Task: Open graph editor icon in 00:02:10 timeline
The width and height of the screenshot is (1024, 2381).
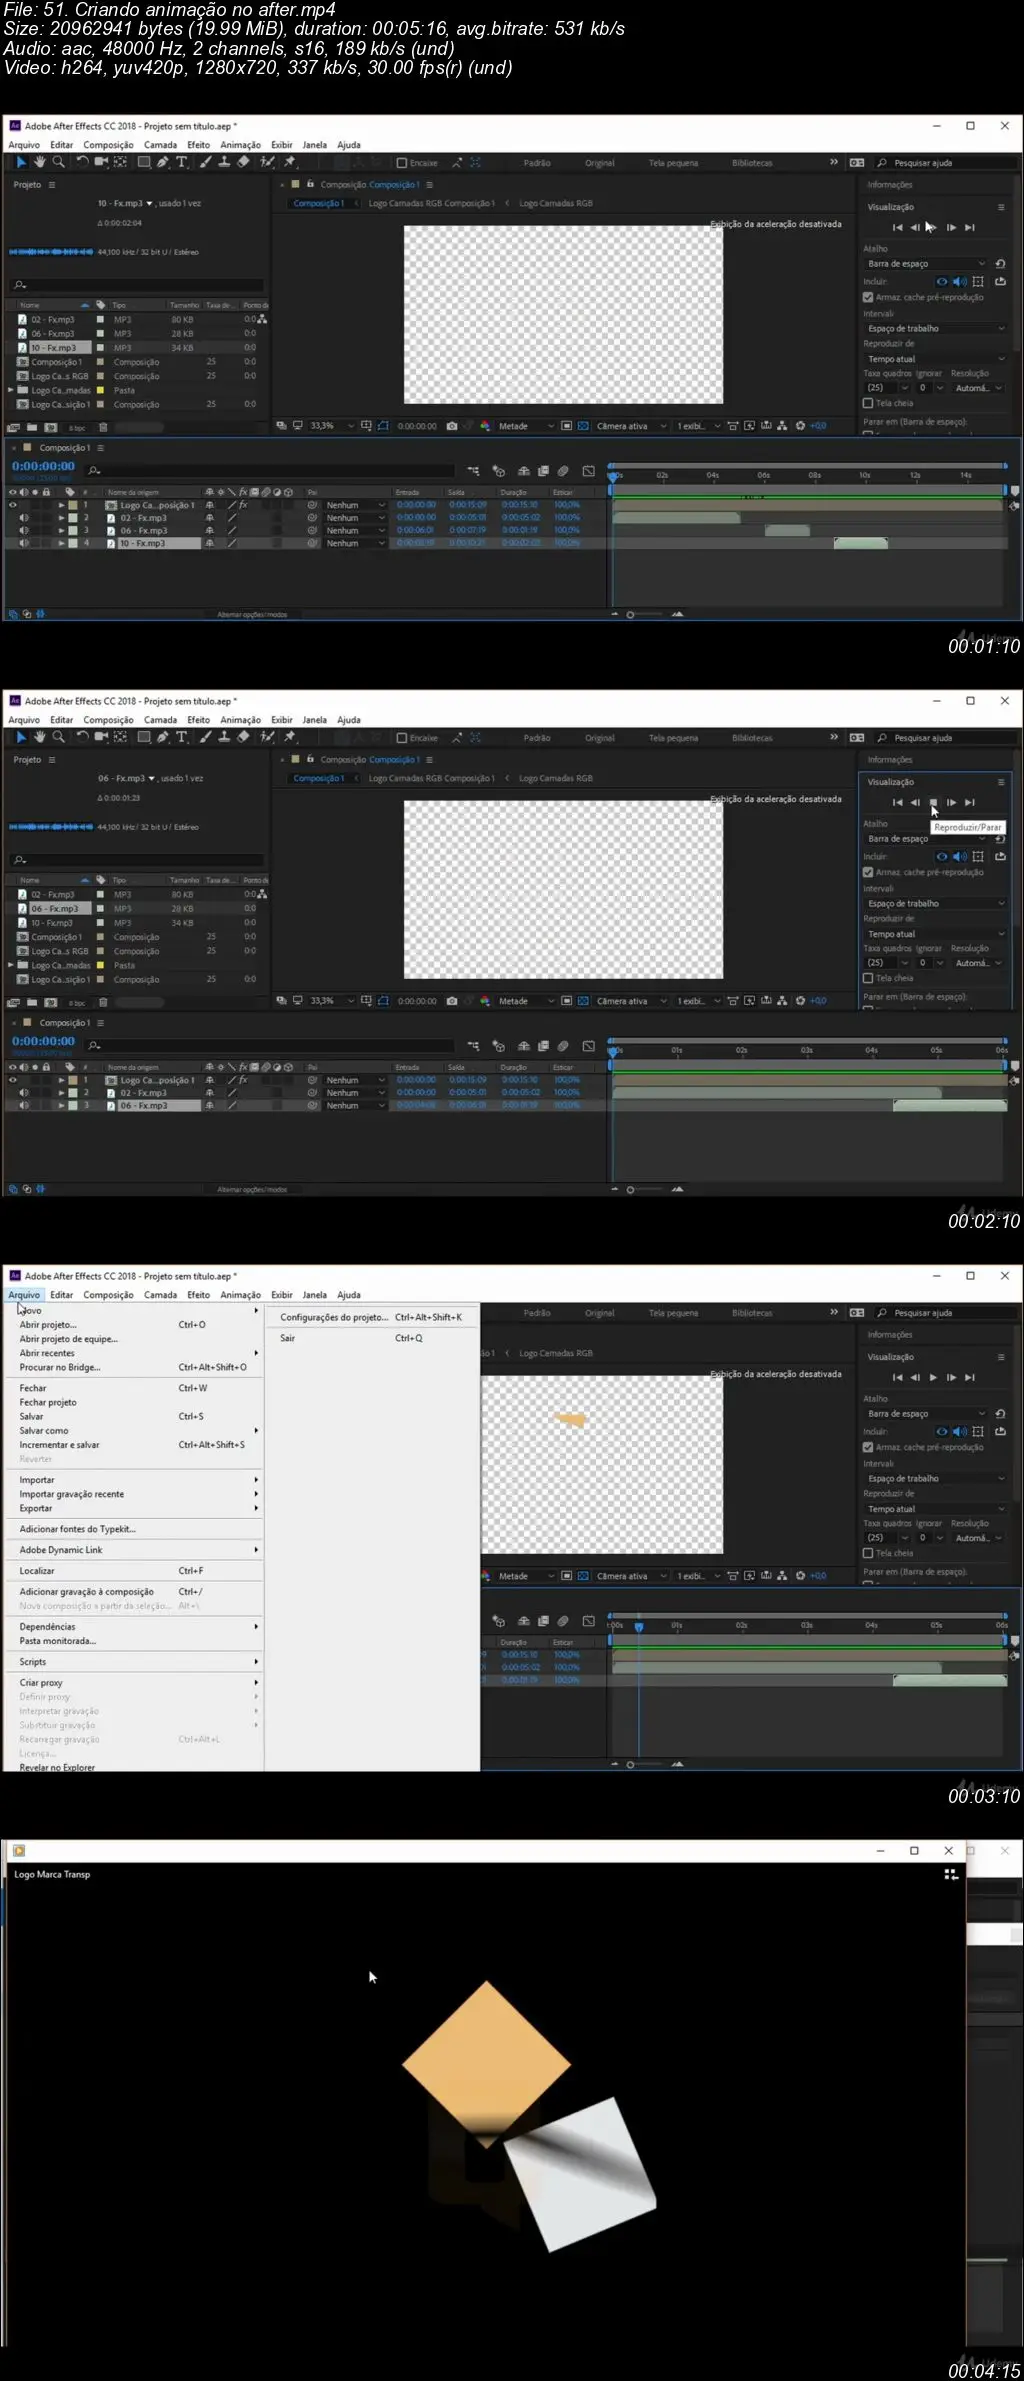Action: click(x=589, y=1046)
